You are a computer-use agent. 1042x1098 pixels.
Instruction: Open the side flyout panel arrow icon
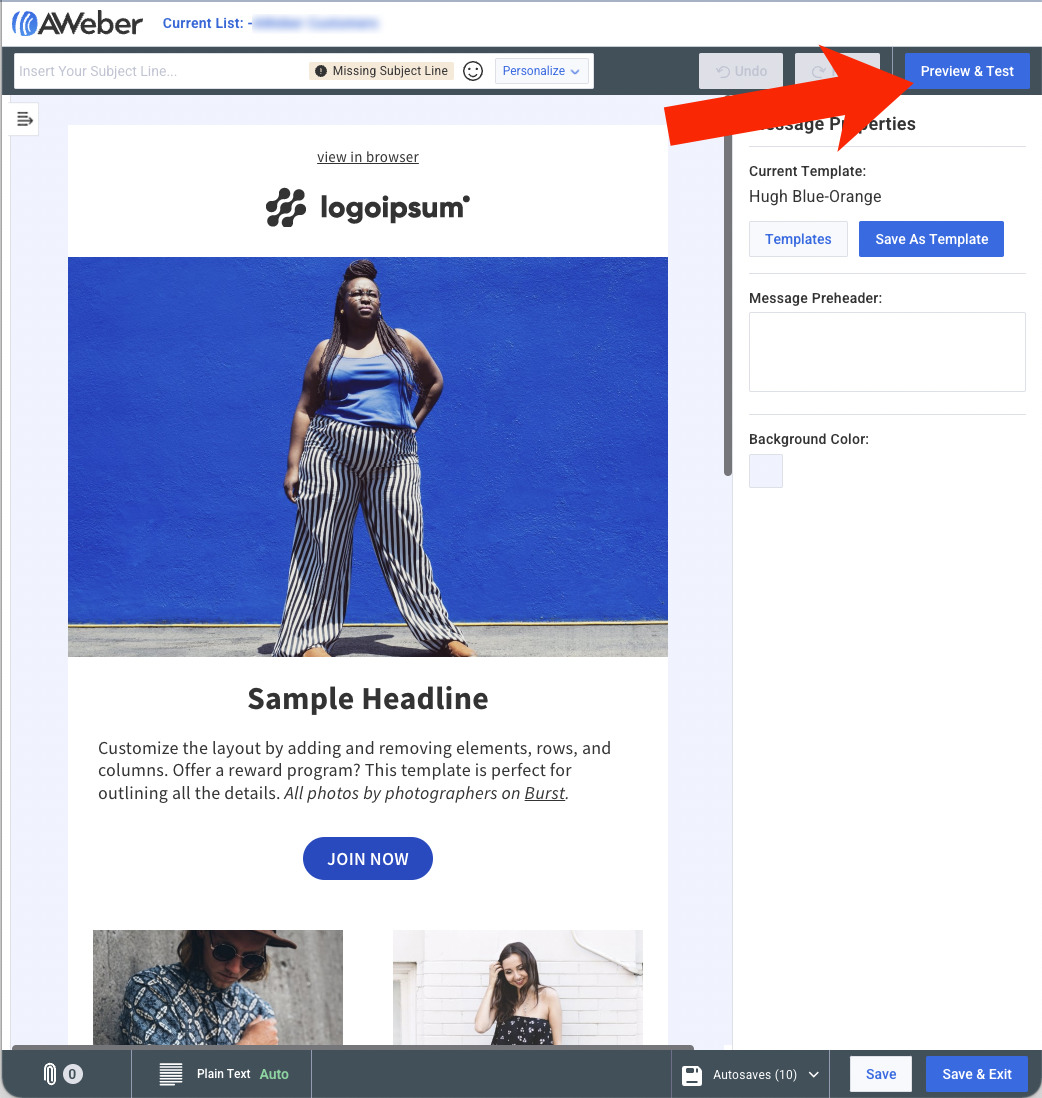coord(23,118)
